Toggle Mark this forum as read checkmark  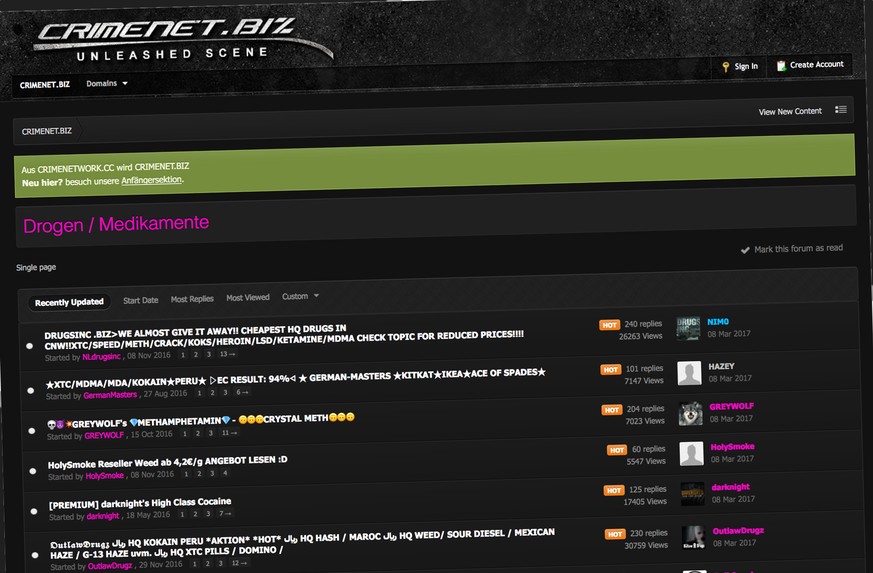[x=745, y=250]
